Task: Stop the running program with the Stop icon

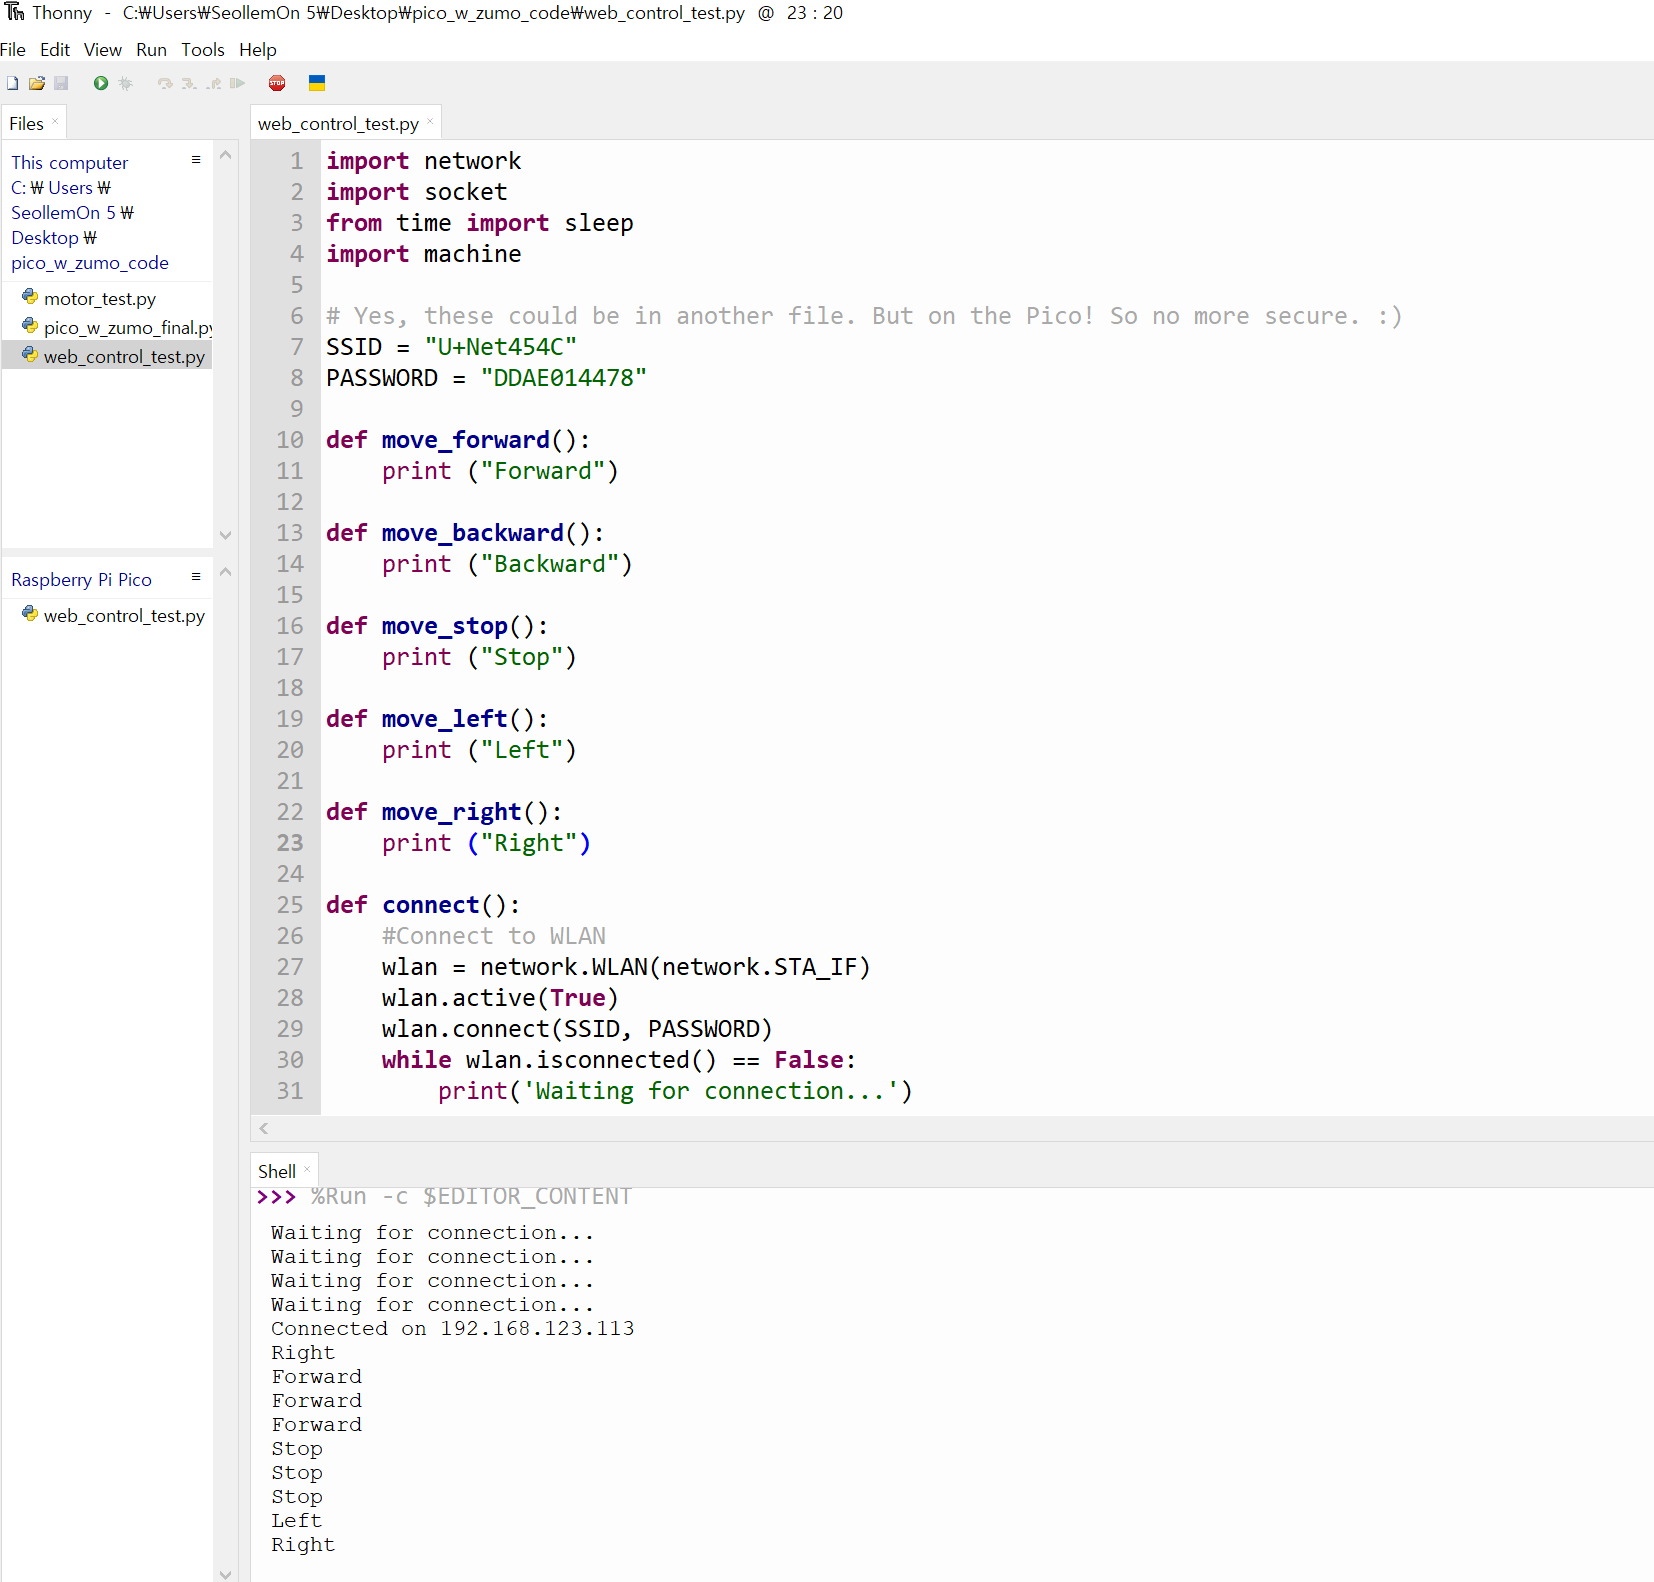Action: [277, 83]
